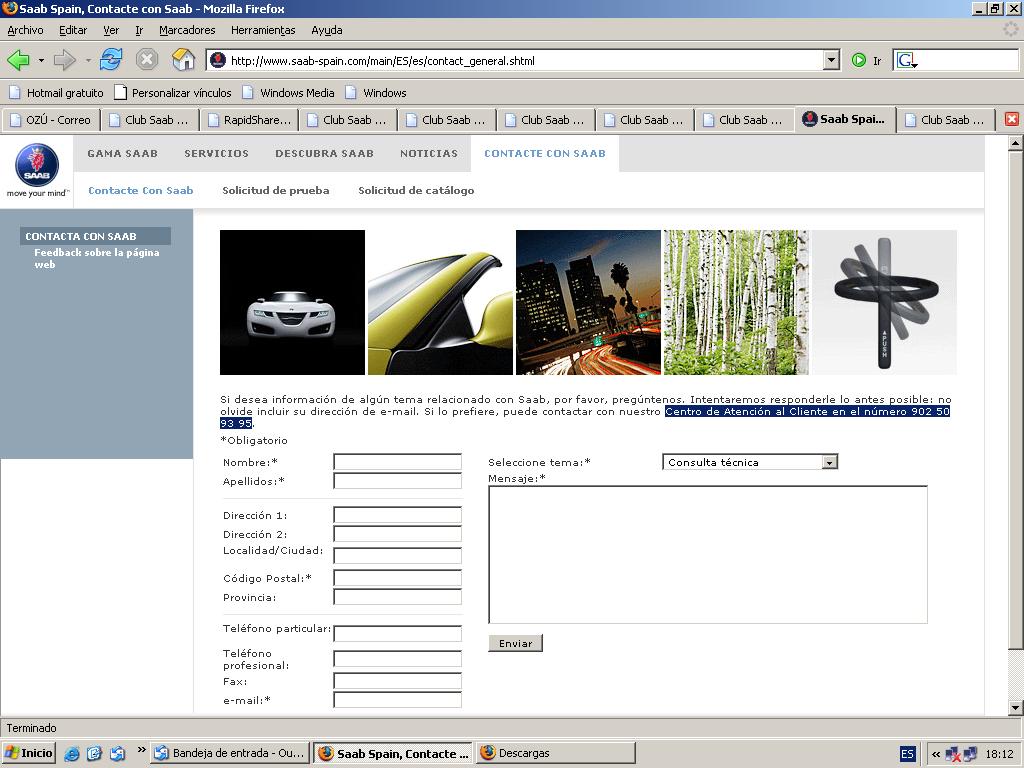Open Feedback sobre la página web link
This screenshot has height=768, width=1024.
click(97, 259)
